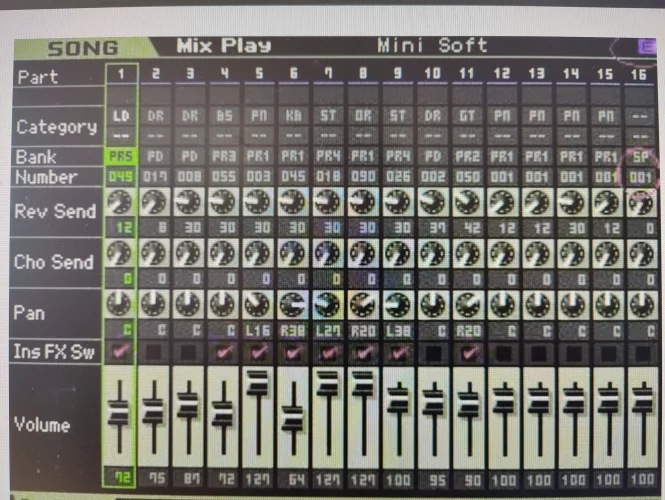Switch to the SONG tab
Screen dimensions: 665x500
pyautogui.click(x=83, y=47)
